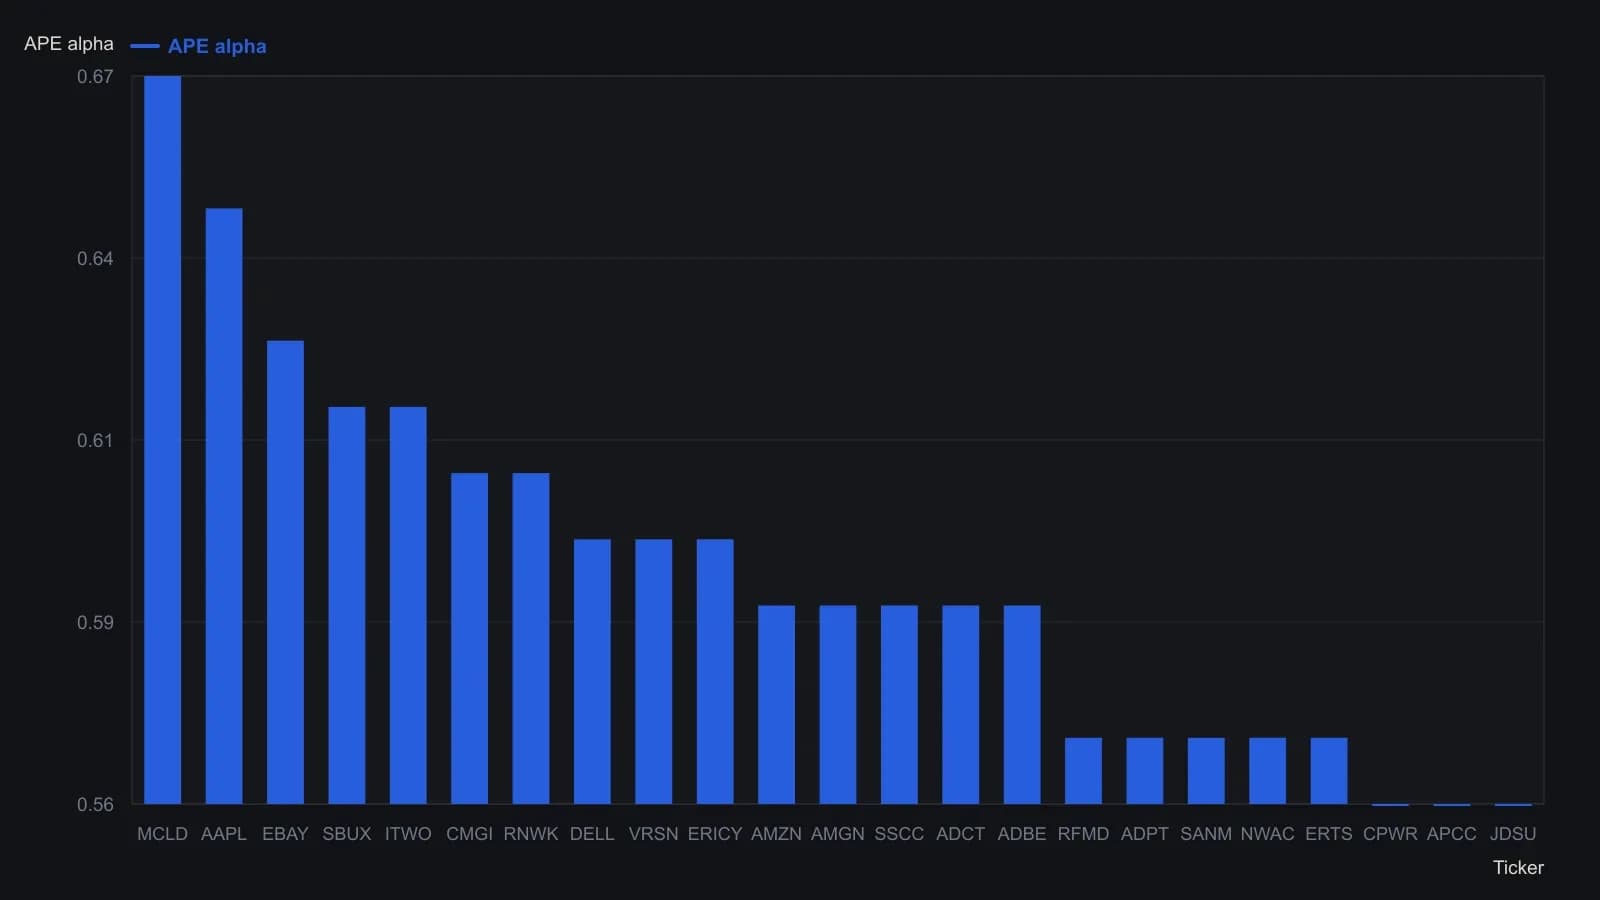Screen dimensions: 1600x900
Task: Select the ERTS bar
Action: tap(1329, 771)
